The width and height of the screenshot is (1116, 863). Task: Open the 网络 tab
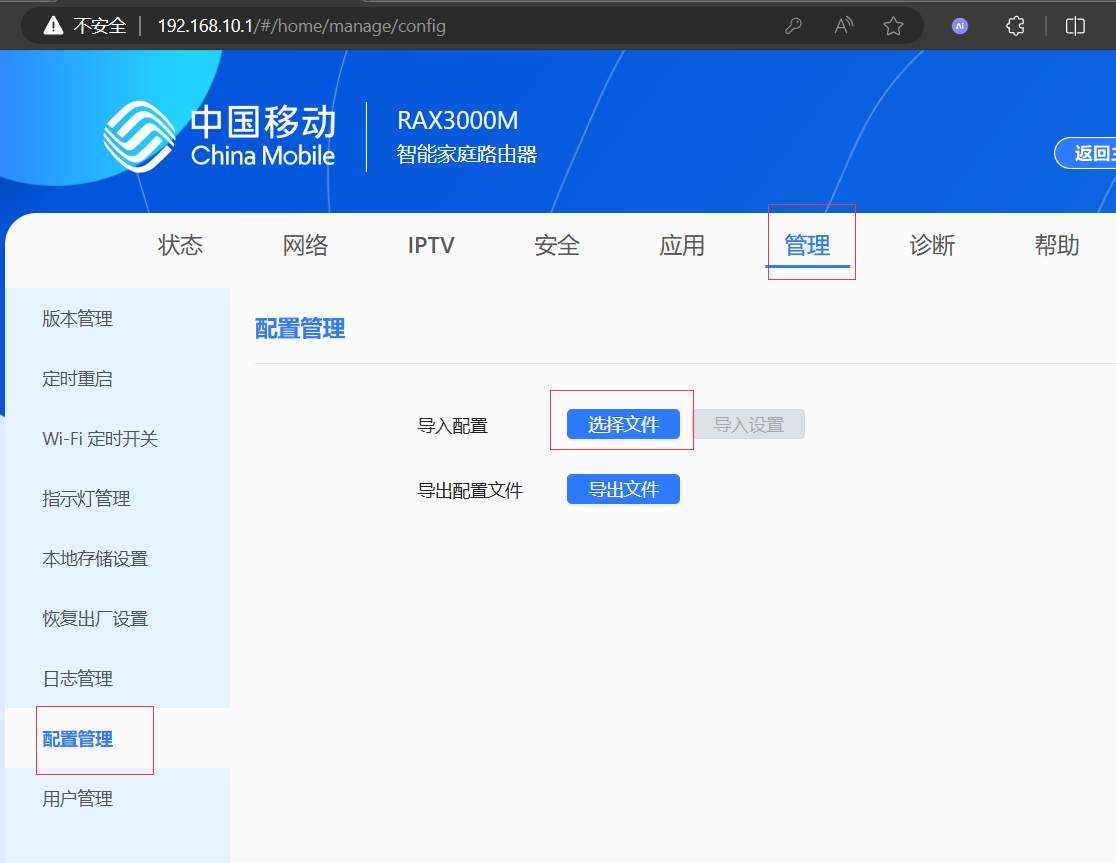coord(305,245)
